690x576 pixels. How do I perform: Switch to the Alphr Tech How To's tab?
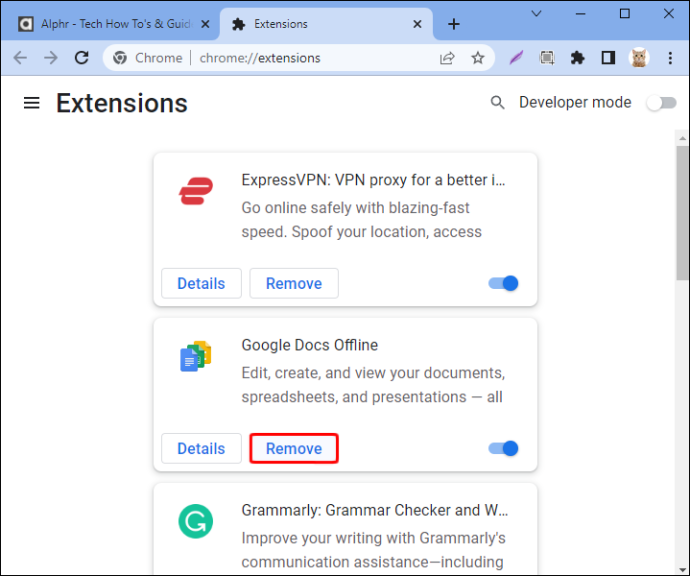tap(110, 24)
